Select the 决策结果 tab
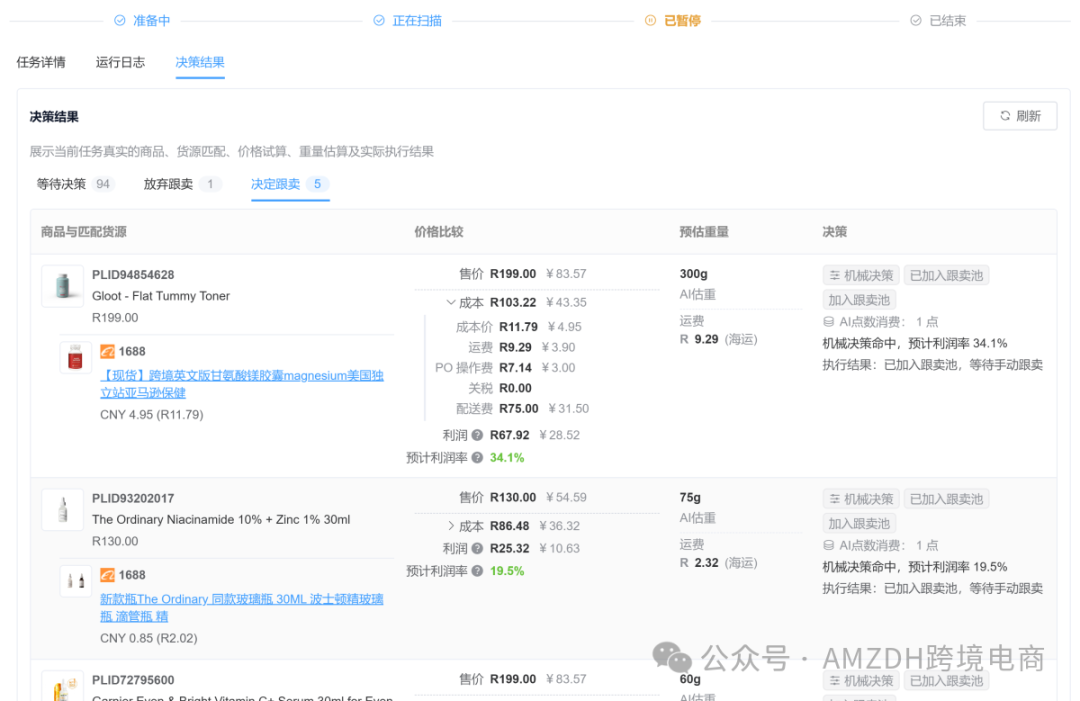1080x701 pixels. coord(200,62)
